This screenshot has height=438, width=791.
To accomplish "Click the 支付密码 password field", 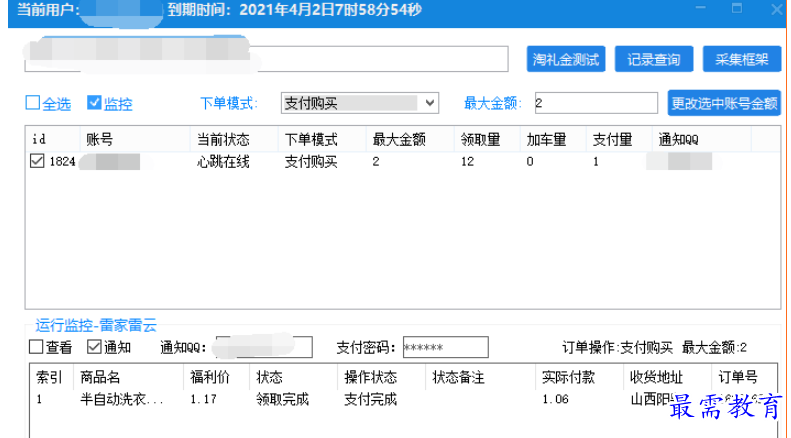I will click(x=445, y=347).
